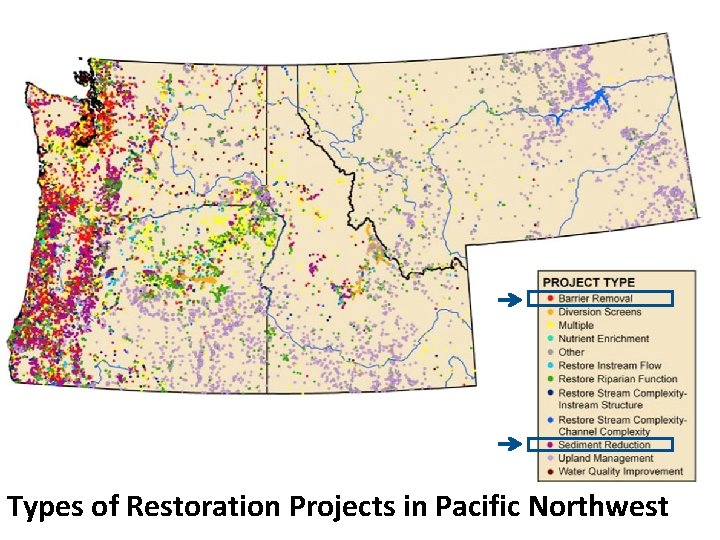
Task: Click the map title about Restoration Projects
Action: coord(338,507)
